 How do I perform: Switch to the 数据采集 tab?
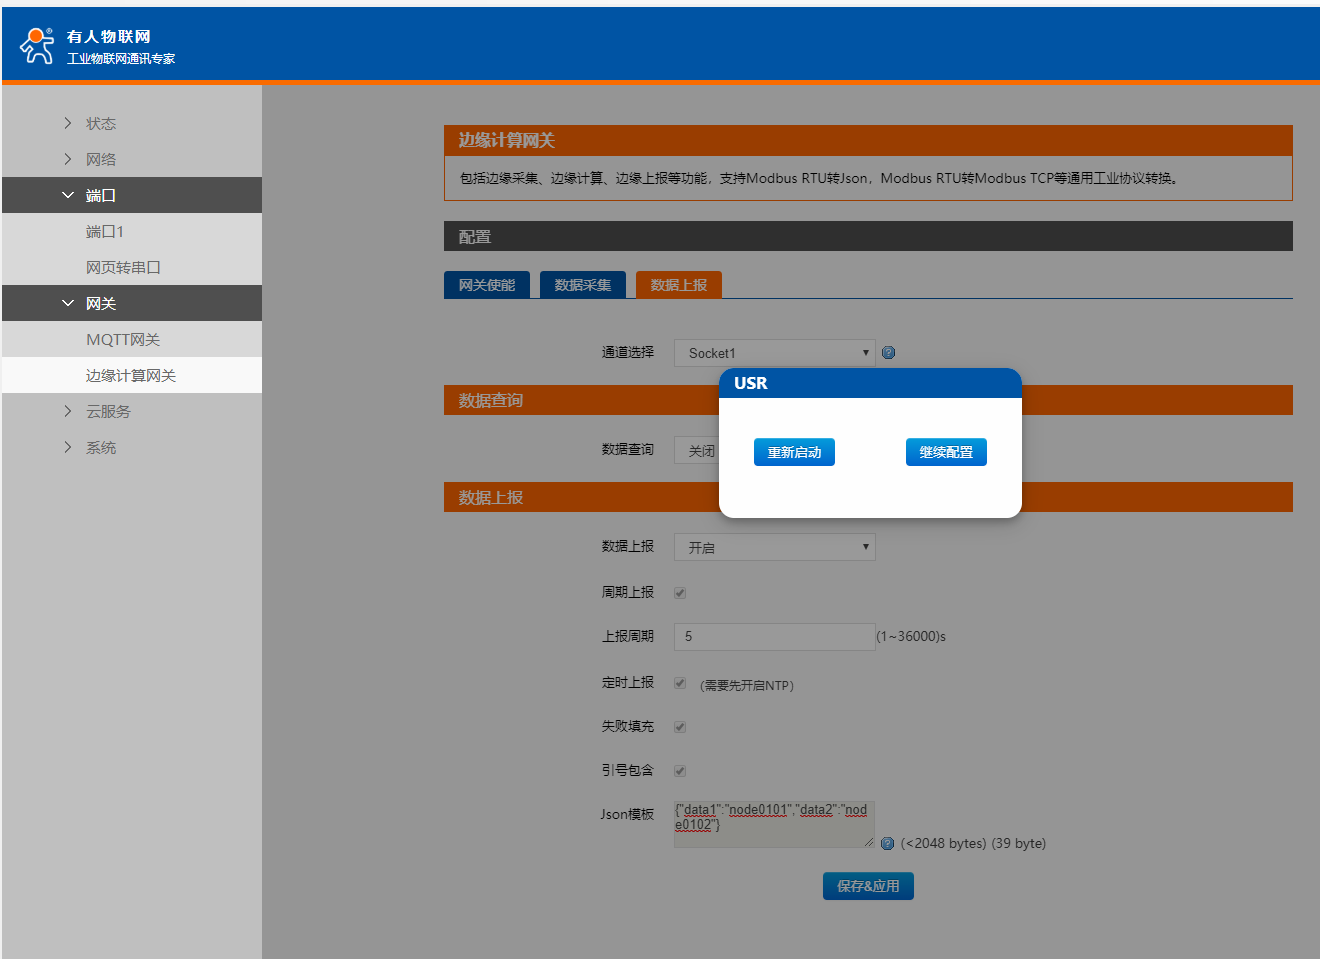[x=583, y=285]
